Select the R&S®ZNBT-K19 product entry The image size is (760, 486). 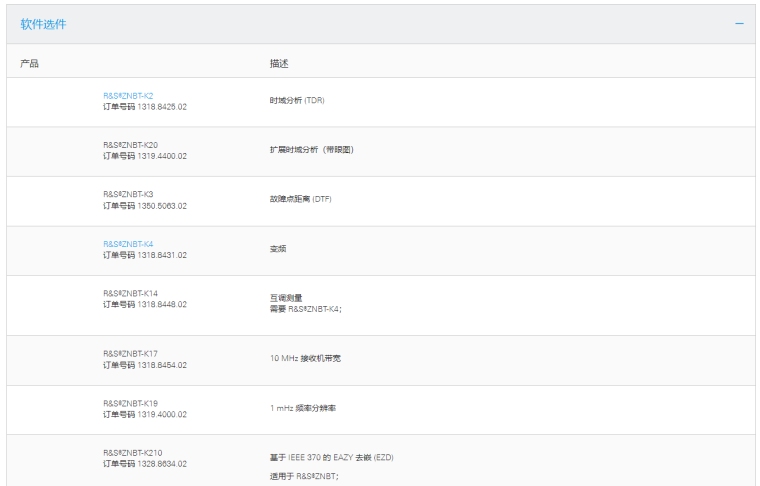(130, 401)
